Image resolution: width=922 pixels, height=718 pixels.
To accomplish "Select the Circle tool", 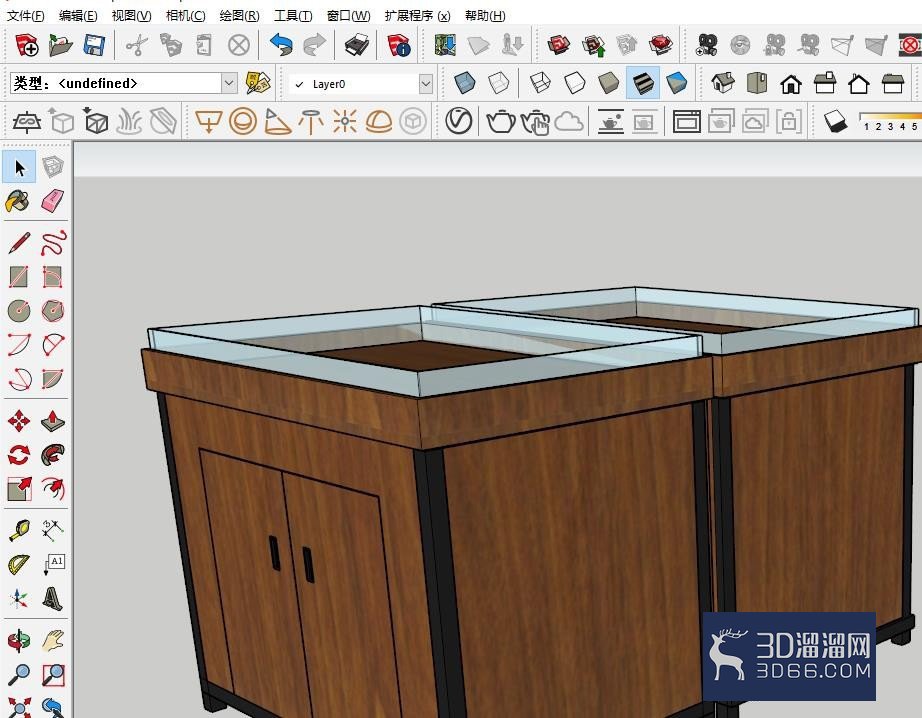I will tap(19, 310).
